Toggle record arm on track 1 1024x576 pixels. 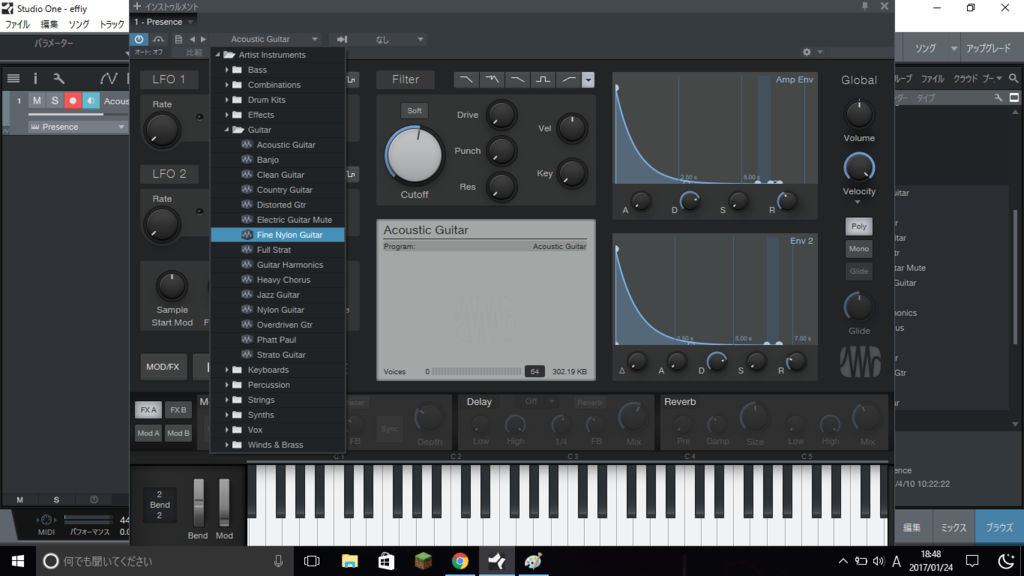point(73,101)
